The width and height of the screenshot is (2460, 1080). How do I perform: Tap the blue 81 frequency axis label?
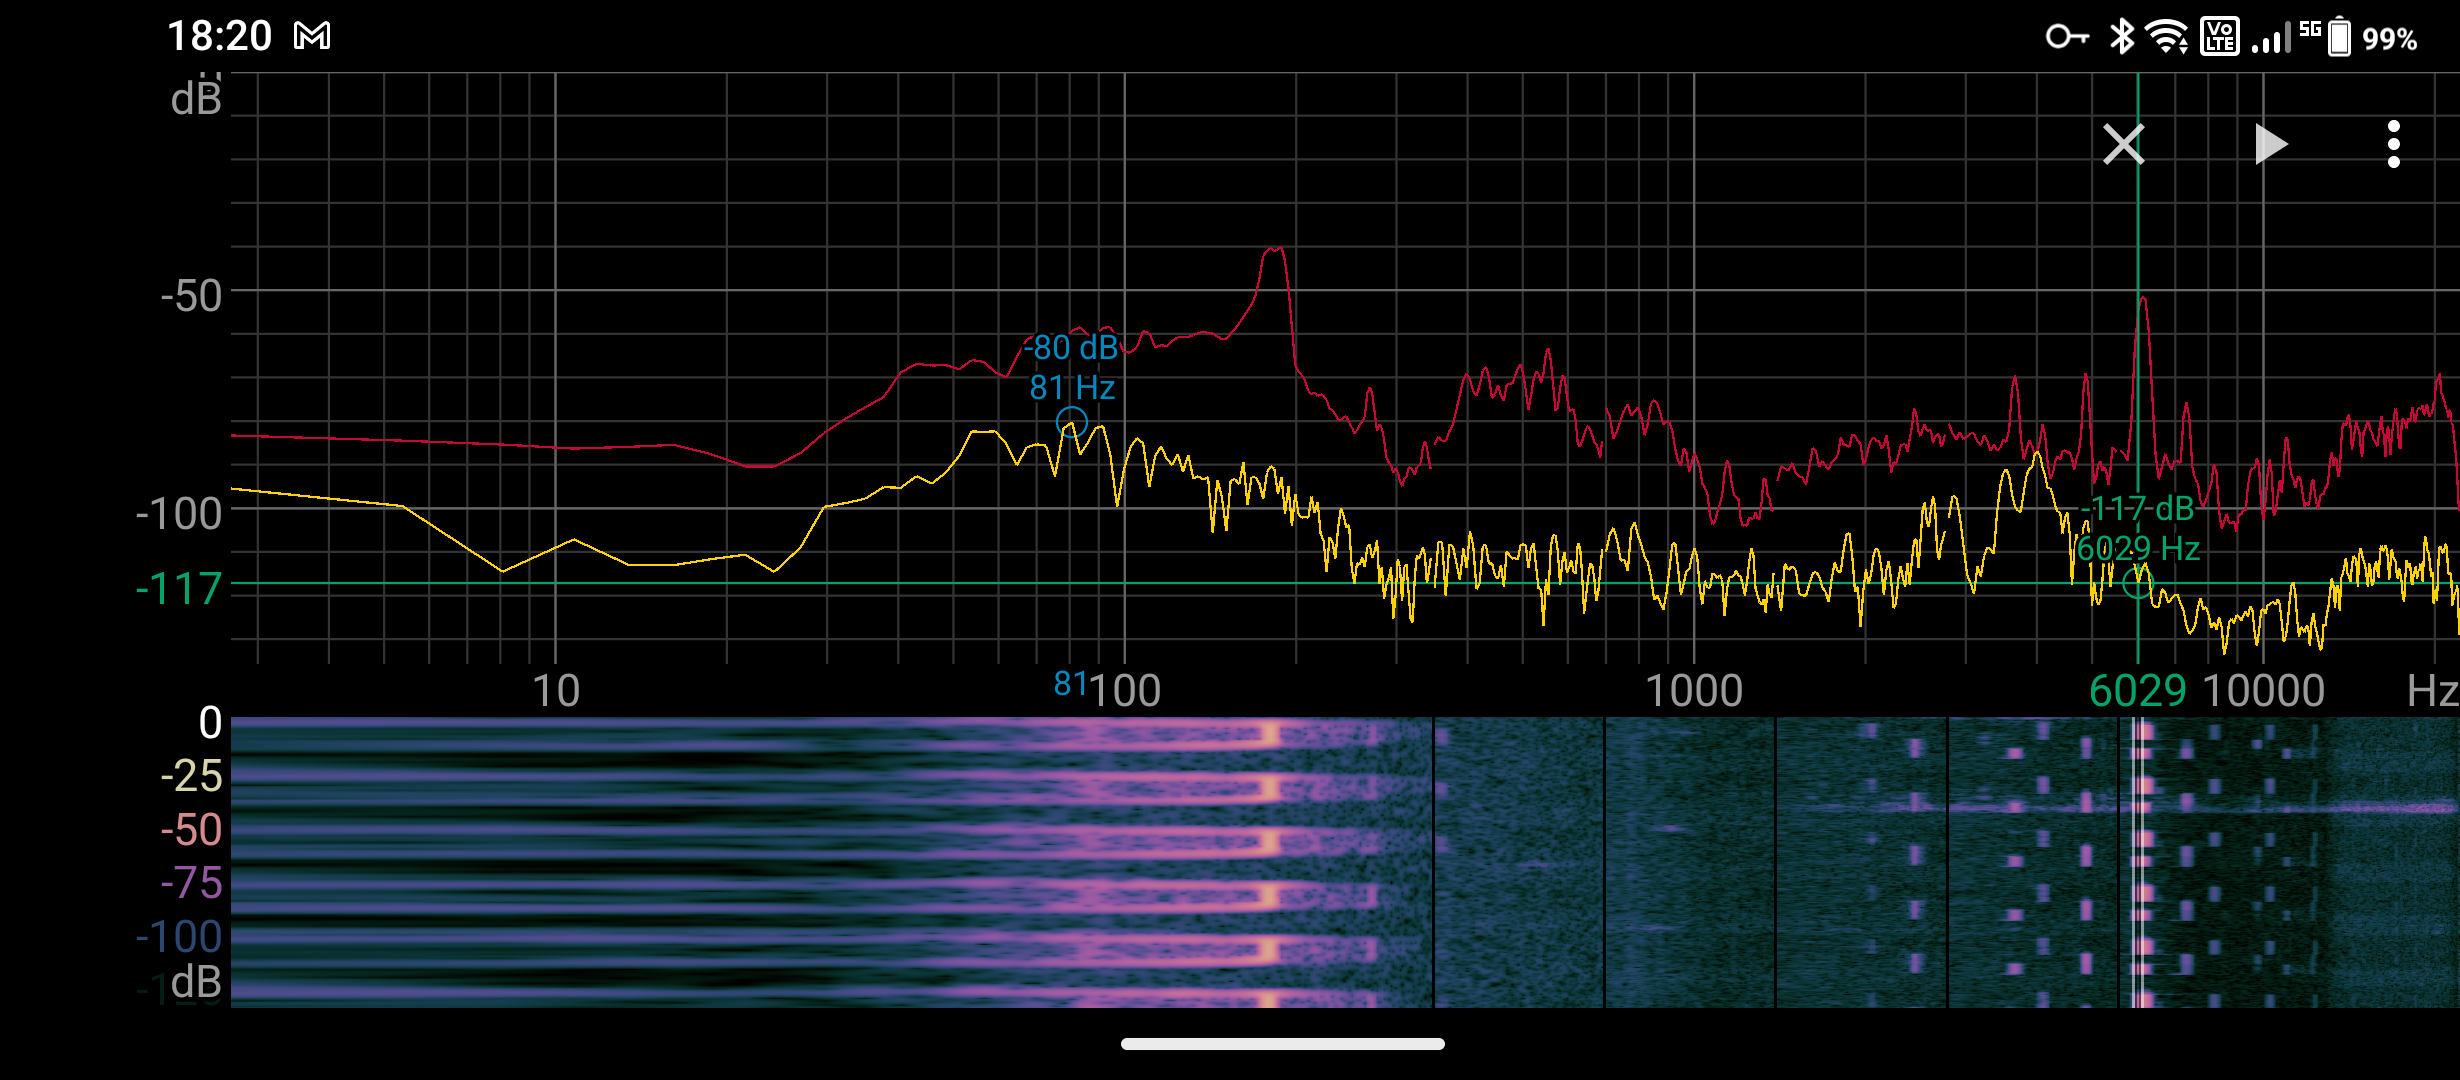pos(1069,684)
